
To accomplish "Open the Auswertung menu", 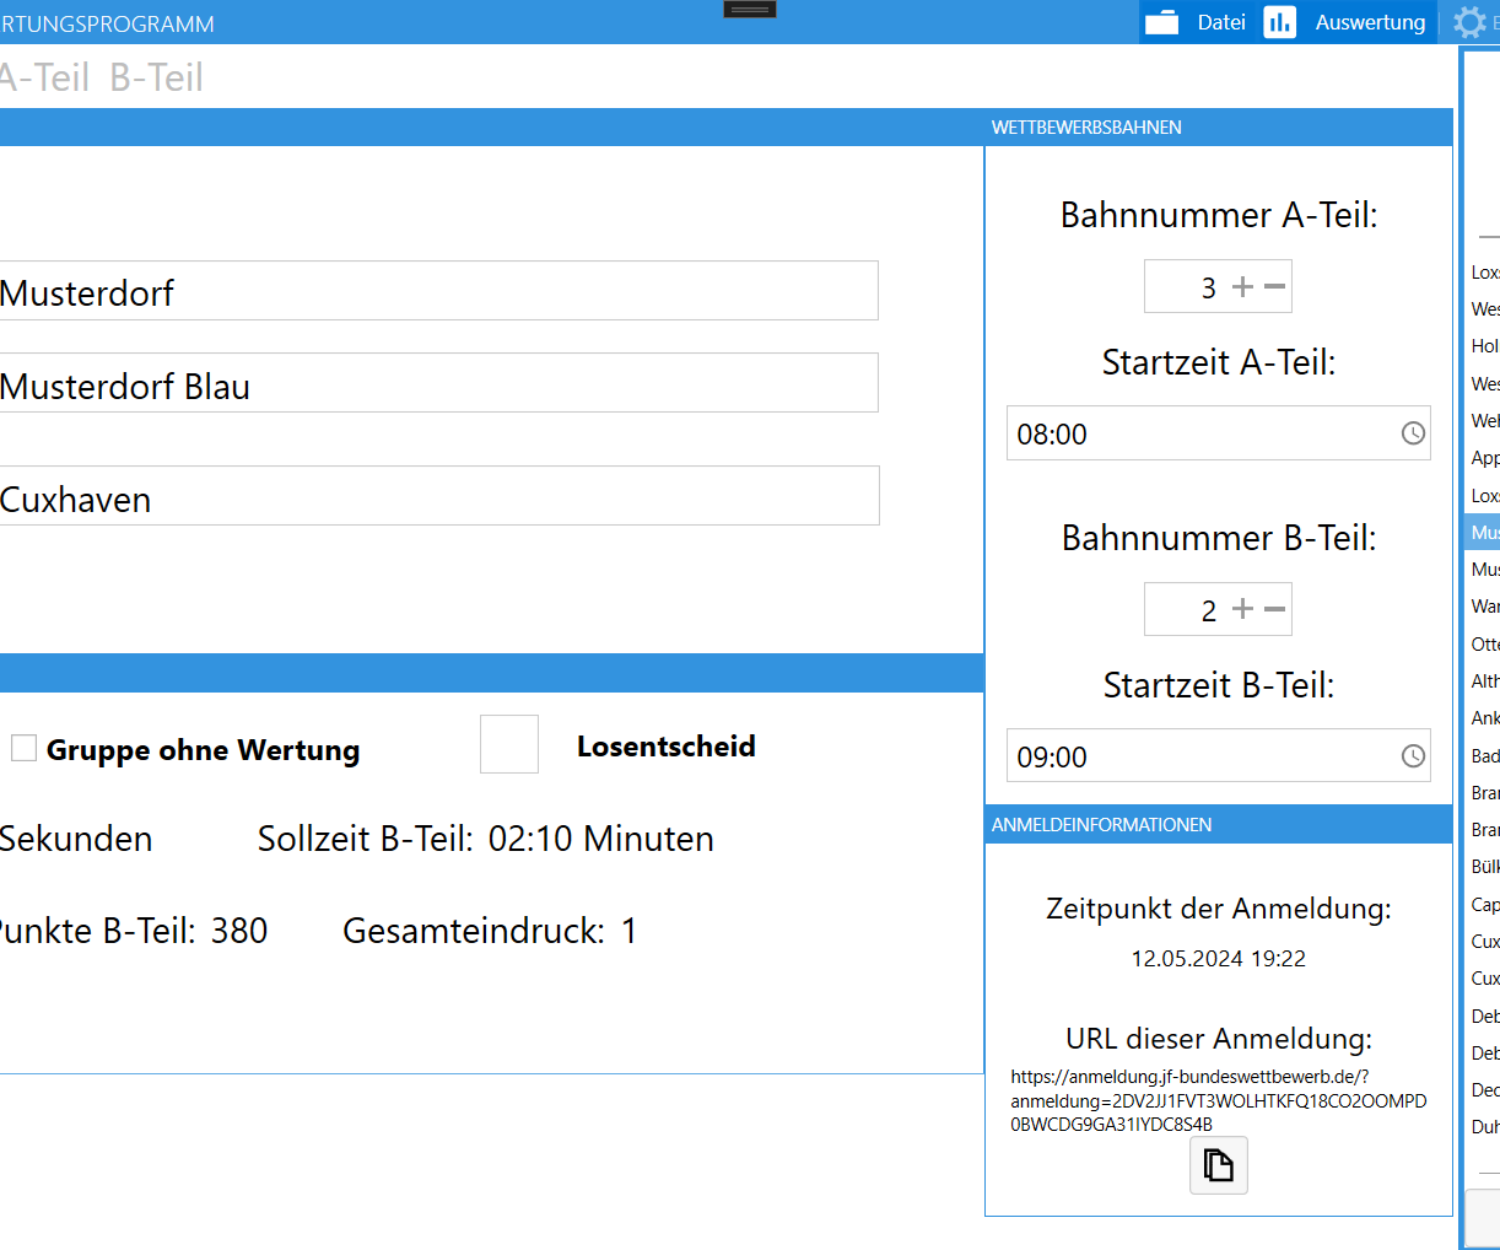I will pos(1369,22).
